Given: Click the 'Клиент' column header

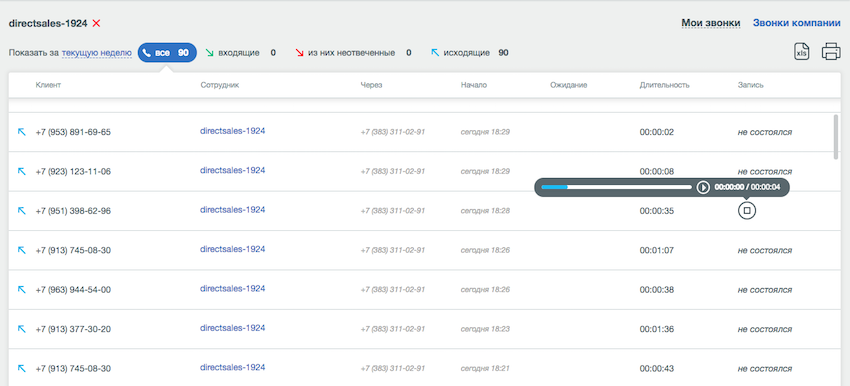Looking at the screenshot, I should 48,85.
